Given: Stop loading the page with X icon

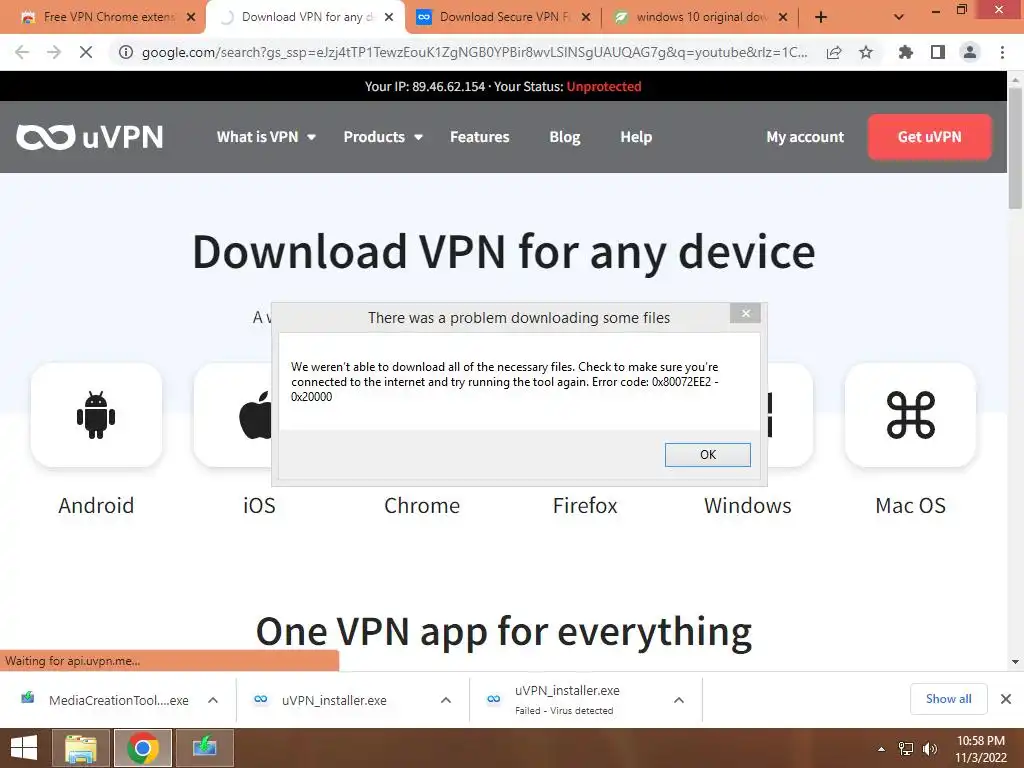Looking at the screenshot, I should click(x=86, y=52).
